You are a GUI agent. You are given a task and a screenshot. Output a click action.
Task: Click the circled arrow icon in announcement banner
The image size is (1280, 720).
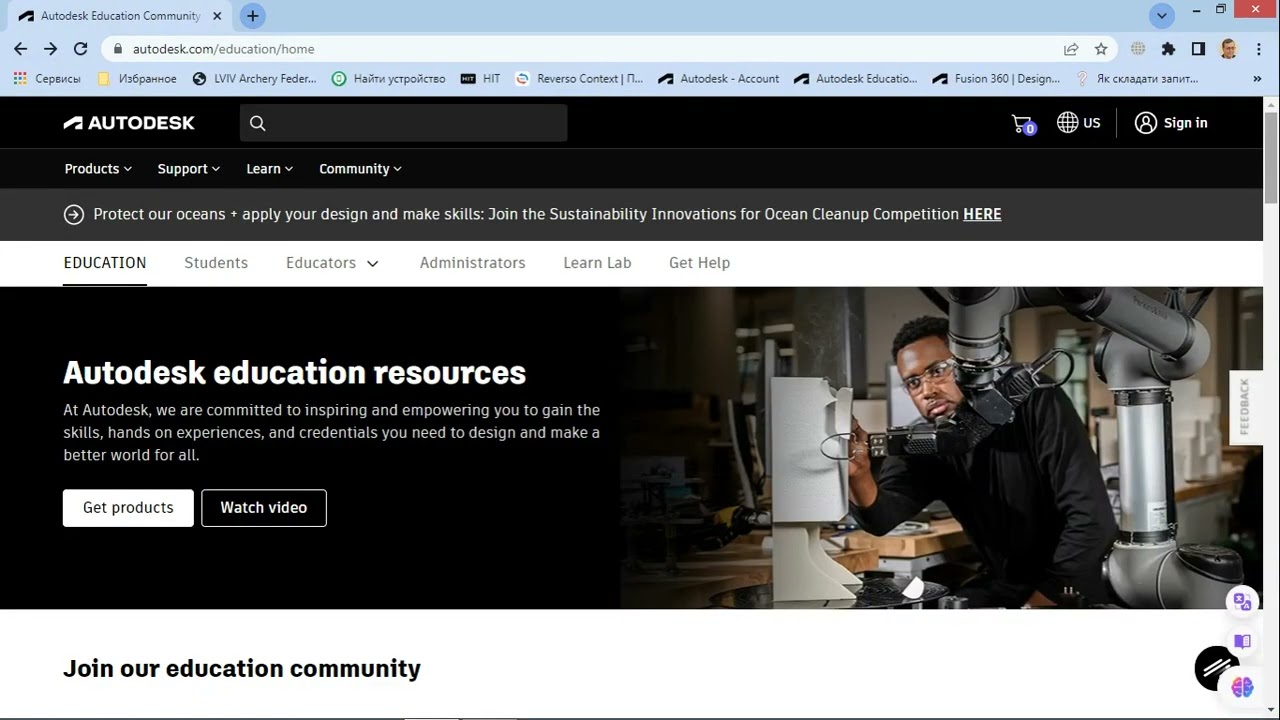(x=73, y=214)
